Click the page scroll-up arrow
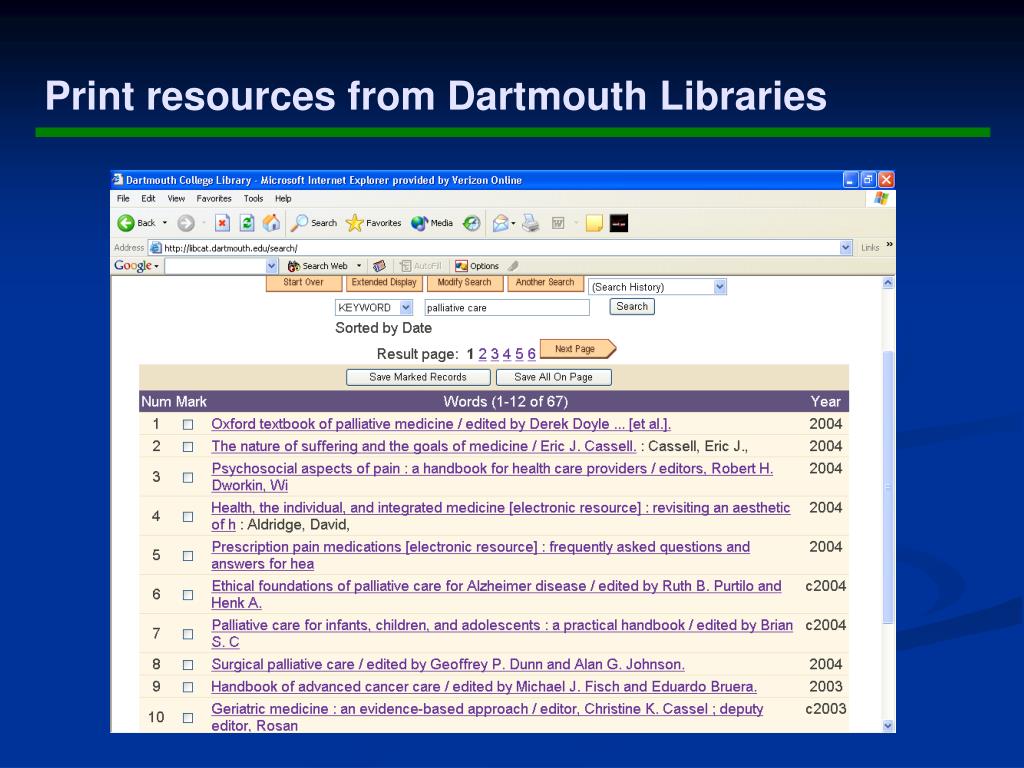Screen dimensions: 1024x768 pos(888,283)
